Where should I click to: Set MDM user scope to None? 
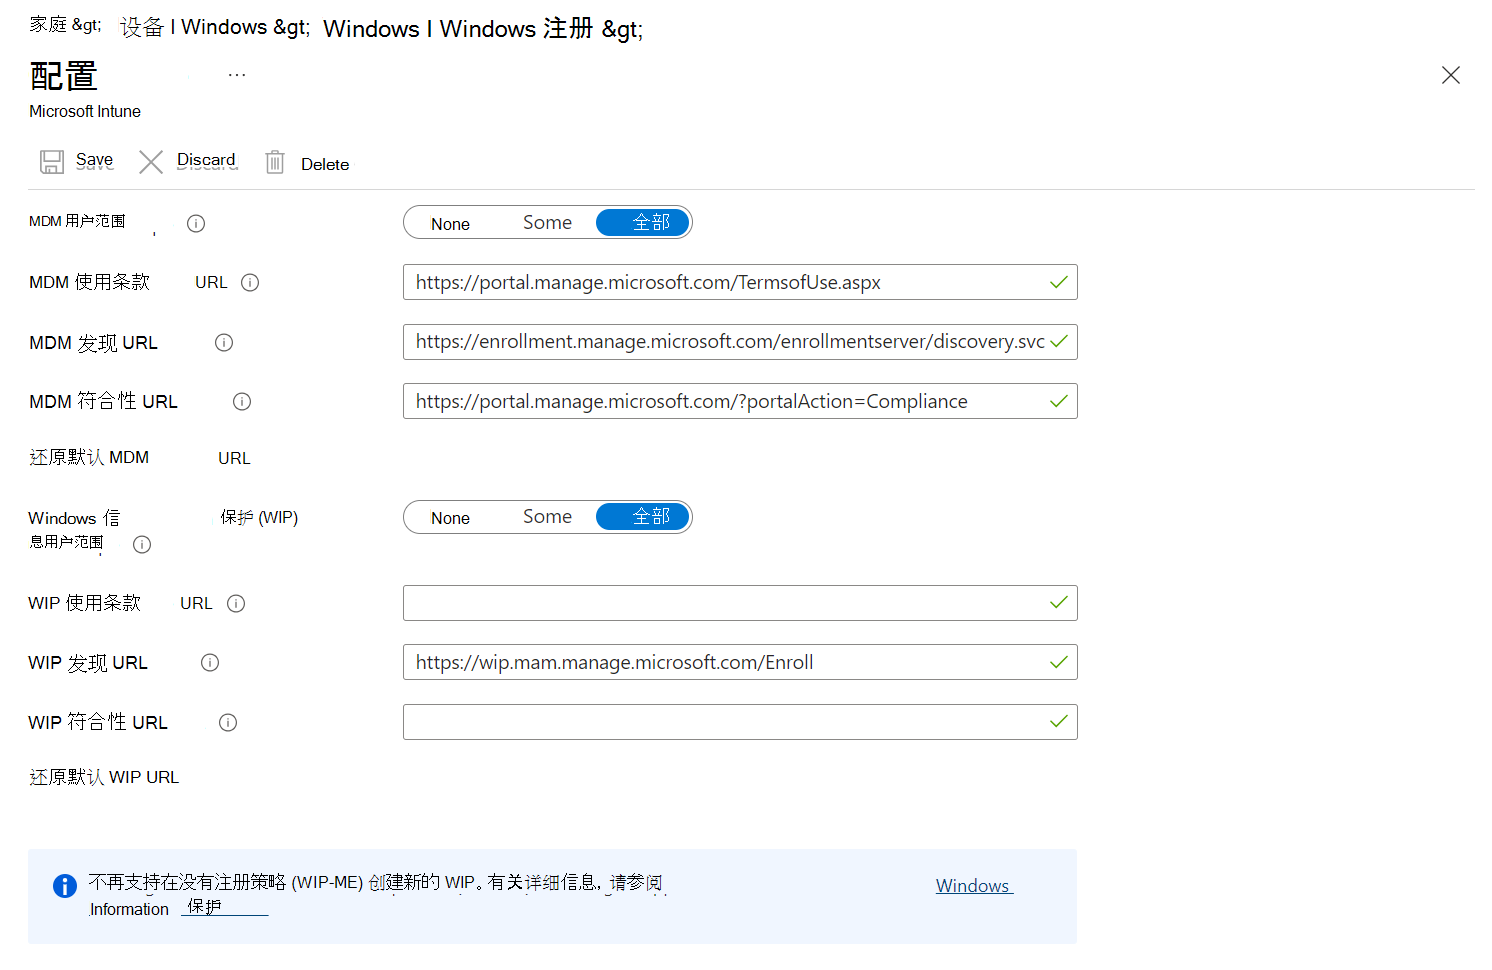[x=450, y=223]
